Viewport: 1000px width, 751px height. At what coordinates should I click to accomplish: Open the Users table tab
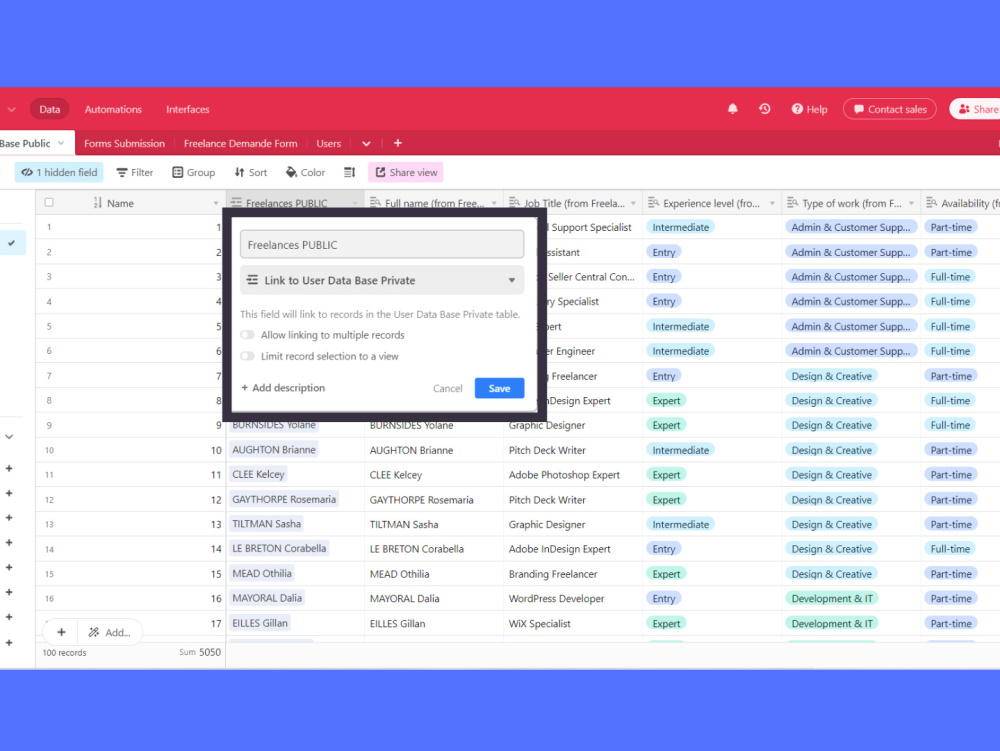(328, 143)
